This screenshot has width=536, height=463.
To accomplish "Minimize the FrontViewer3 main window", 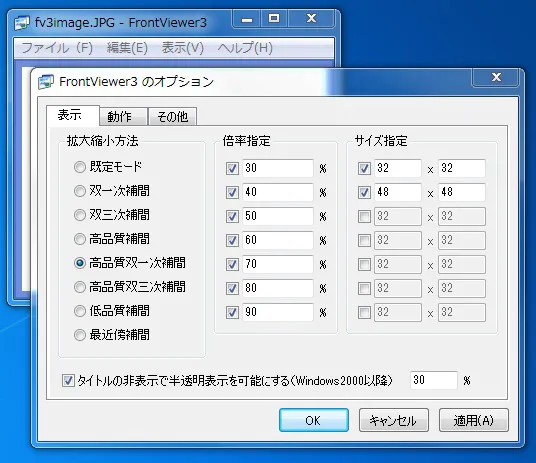I will [247, 18].
